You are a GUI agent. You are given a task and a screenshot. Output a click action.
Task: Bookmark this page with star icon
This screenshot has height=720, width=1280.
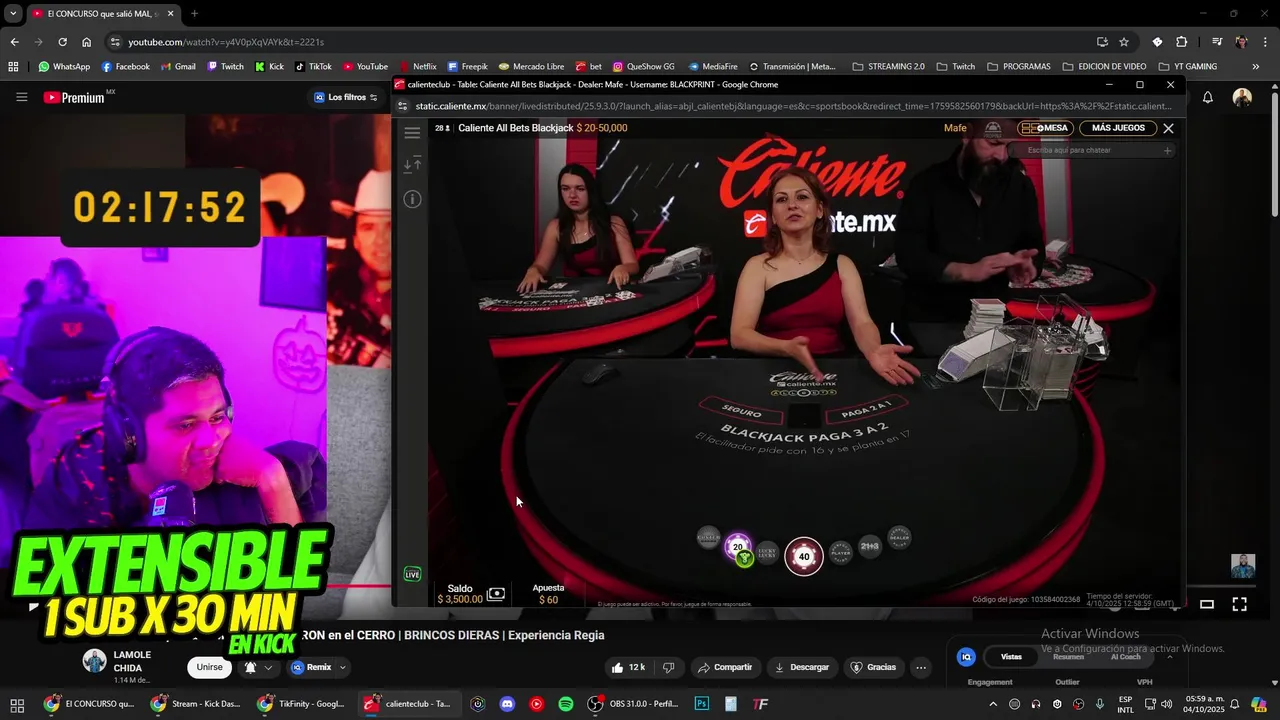click(1124, 42)
